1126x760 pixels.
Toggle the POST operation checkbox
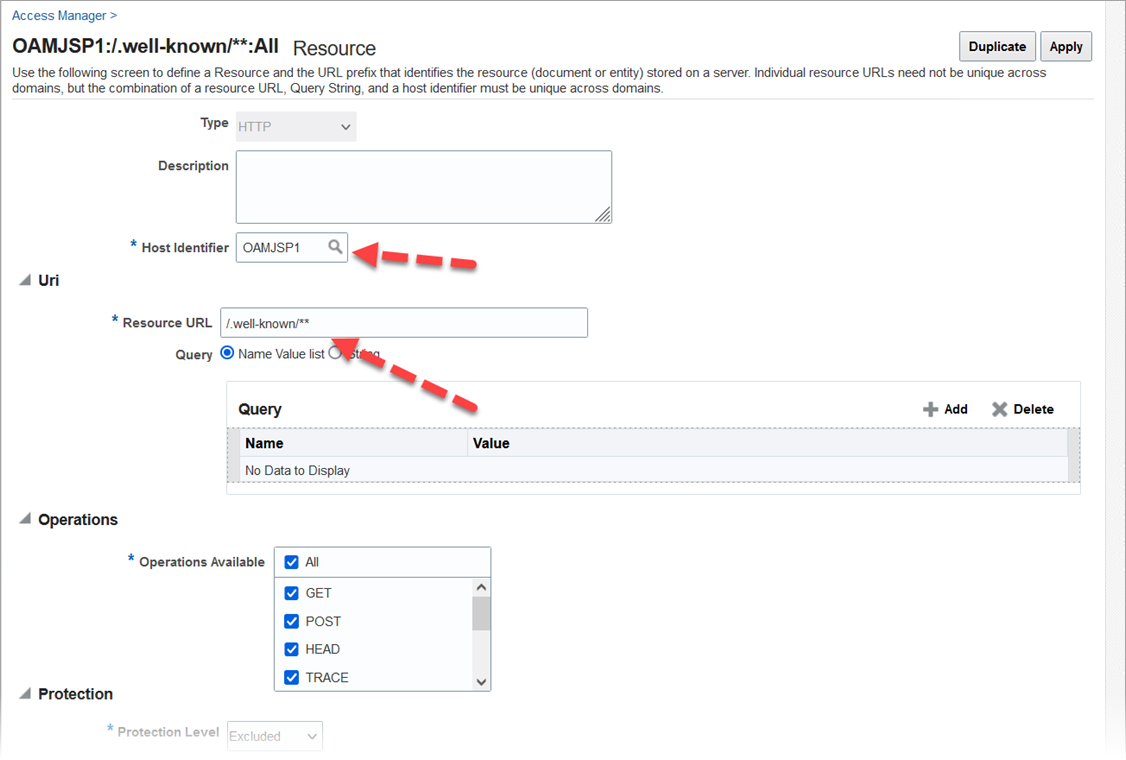click(x=292, y=621)
